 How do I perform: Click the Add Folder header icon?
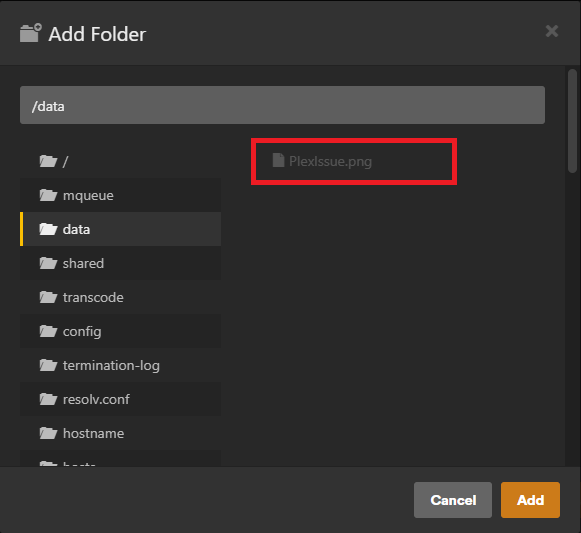point(31,33)
